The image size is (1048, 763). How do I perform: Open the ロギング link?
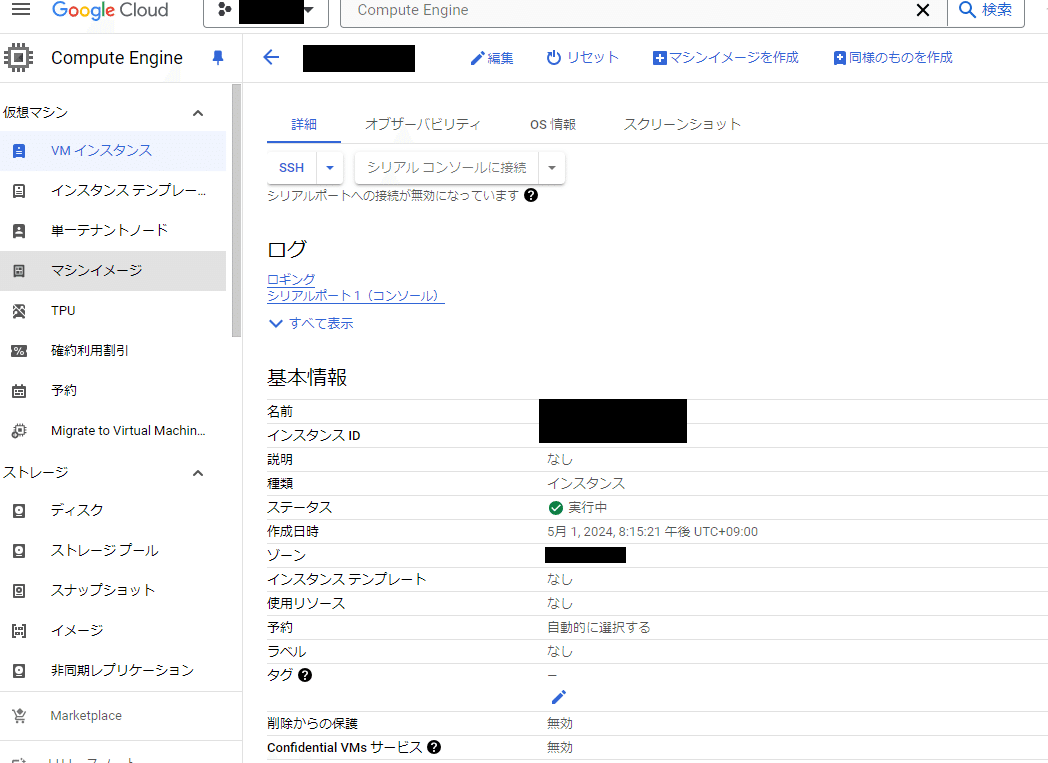pos(291,280)
